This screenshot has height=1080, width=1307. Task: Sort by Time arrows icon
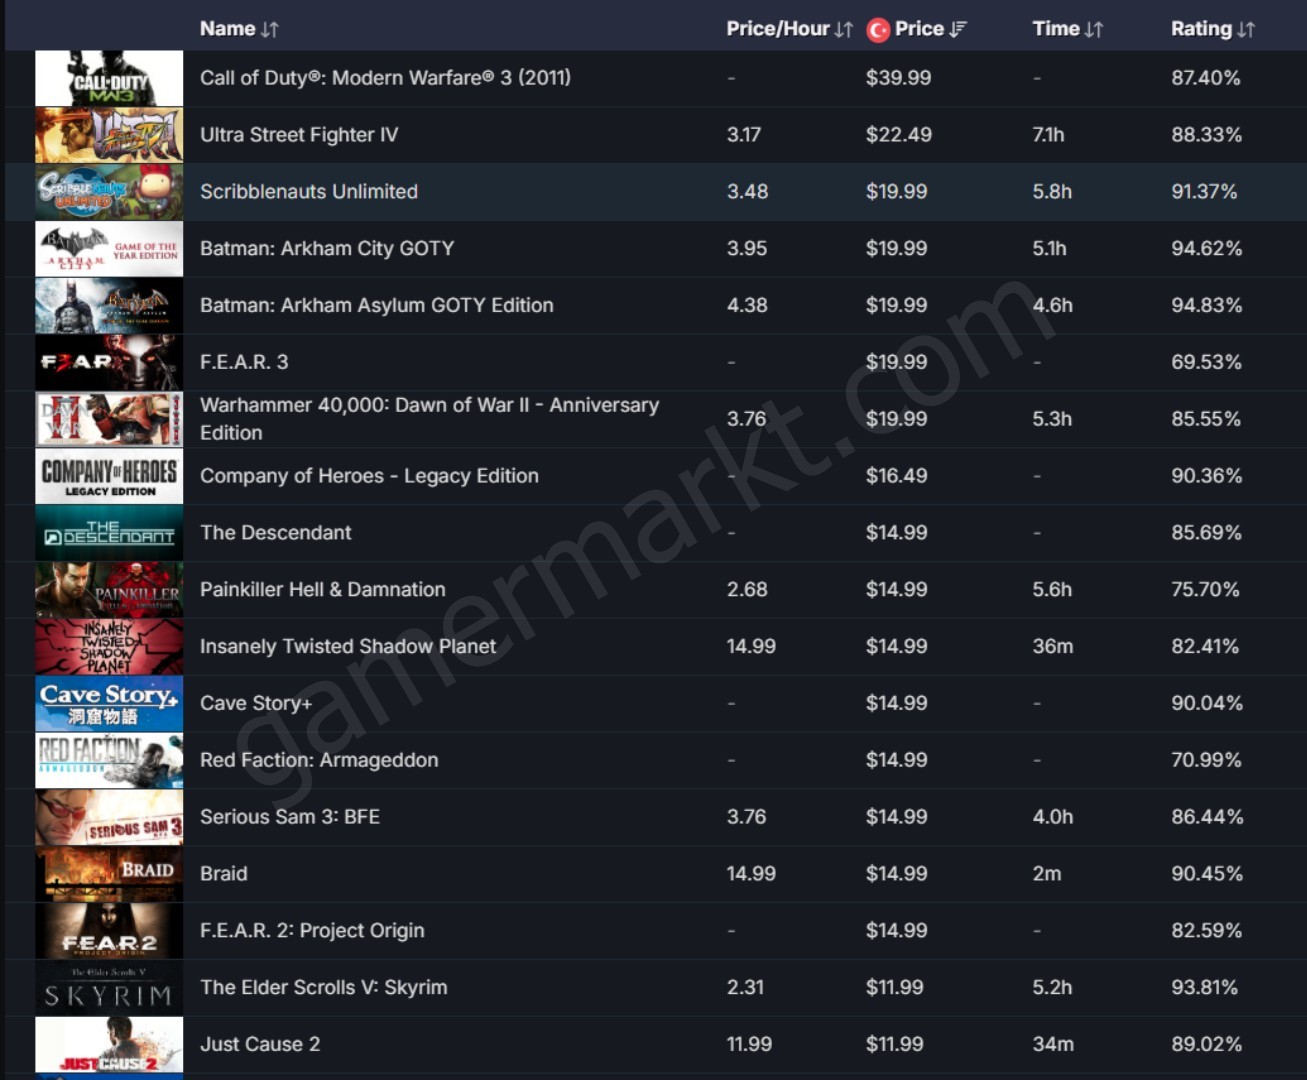(x=1094, y=30)
